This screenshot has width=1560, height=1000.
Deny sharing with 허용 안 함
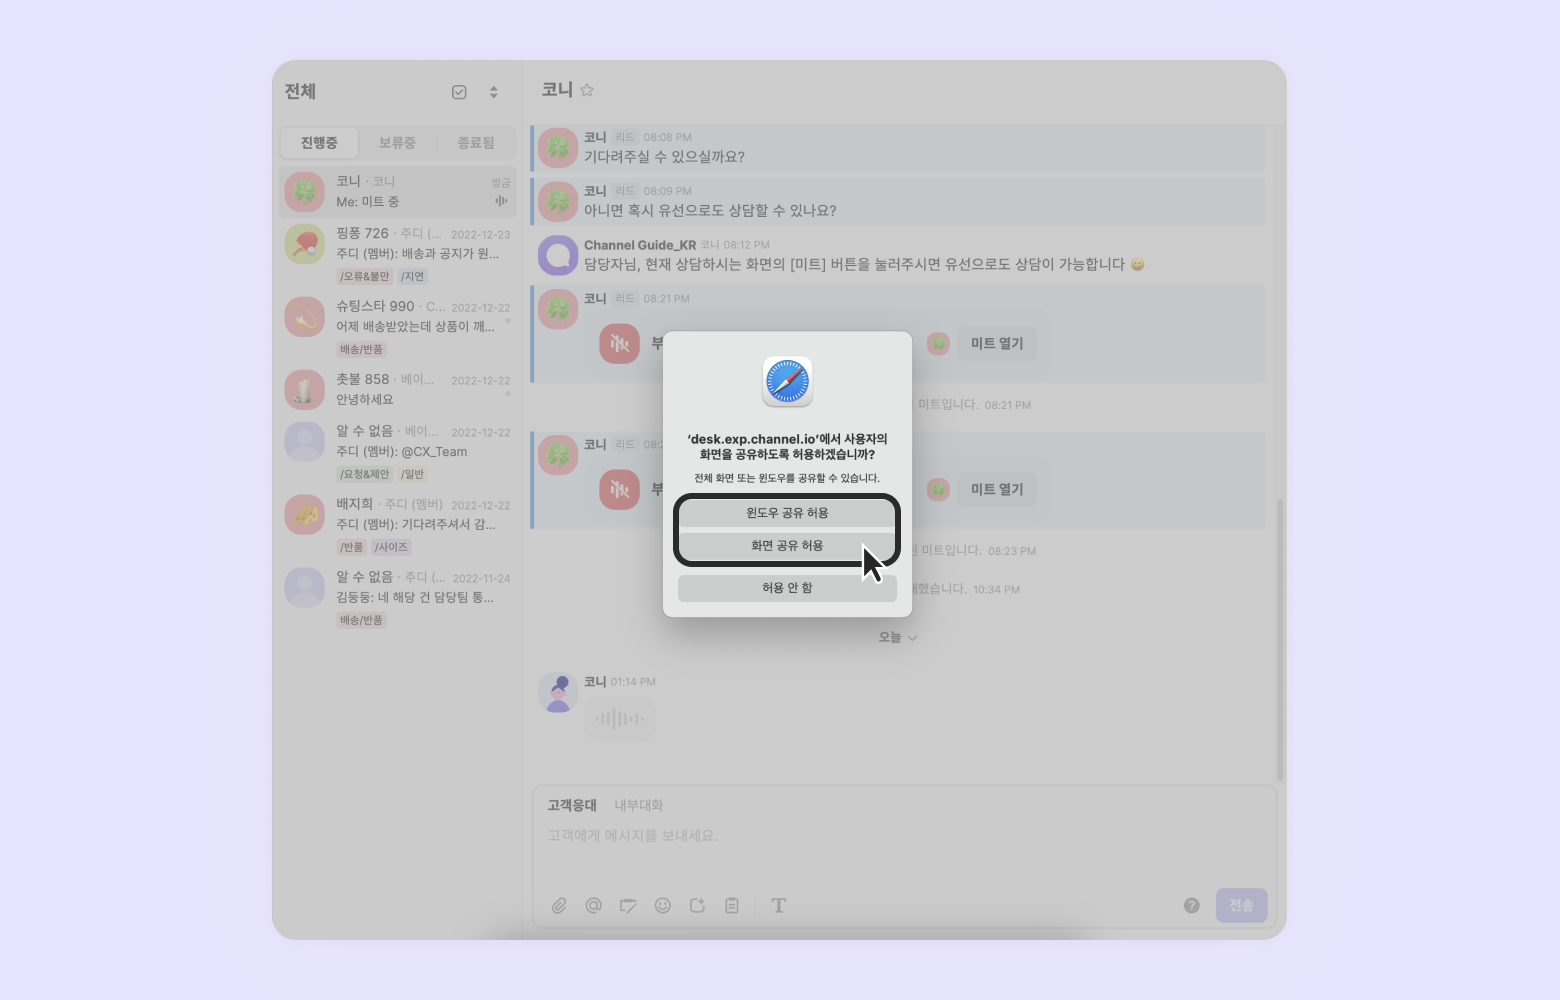tap(787, 588)
